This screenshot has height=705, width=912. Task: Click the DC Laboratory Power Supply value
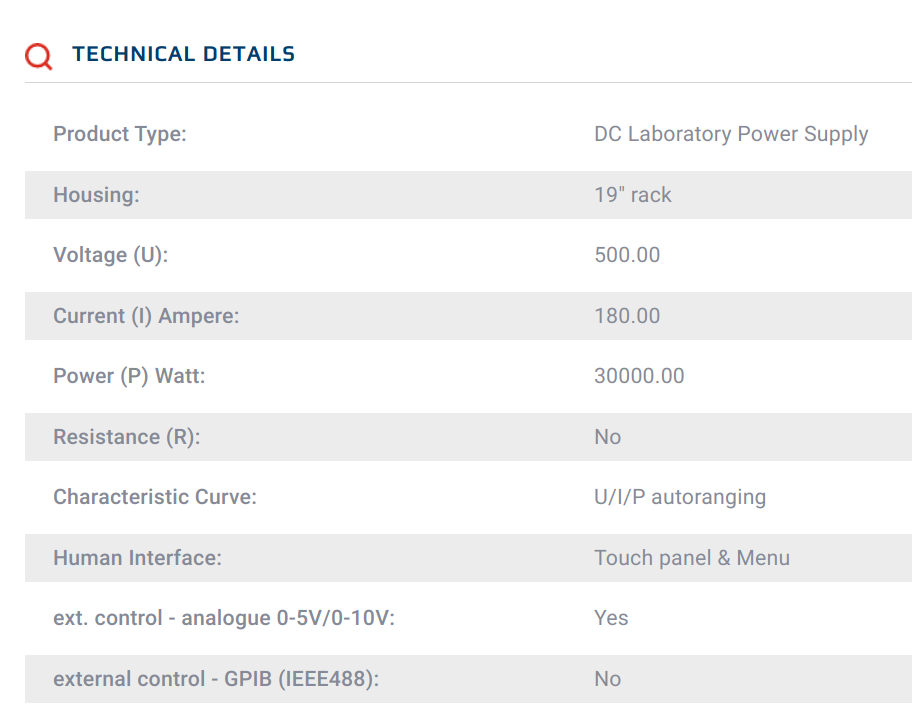coord(731,134)
